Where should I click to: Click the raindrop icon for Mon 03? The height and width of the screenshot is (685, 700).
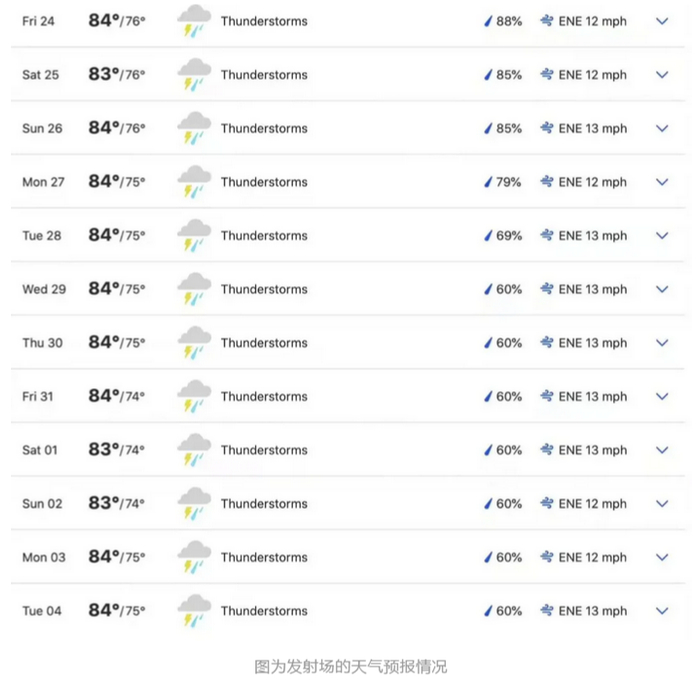tap(488, 557)
